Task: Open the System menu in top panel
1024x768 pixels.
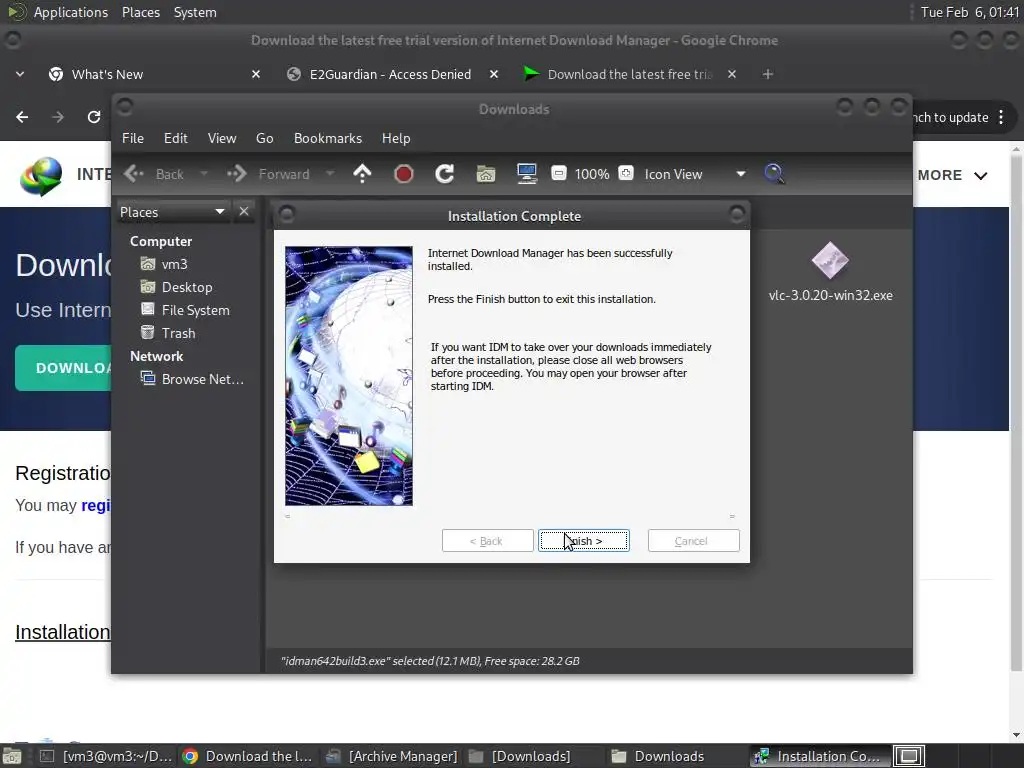Action: (x=195, y=12)
